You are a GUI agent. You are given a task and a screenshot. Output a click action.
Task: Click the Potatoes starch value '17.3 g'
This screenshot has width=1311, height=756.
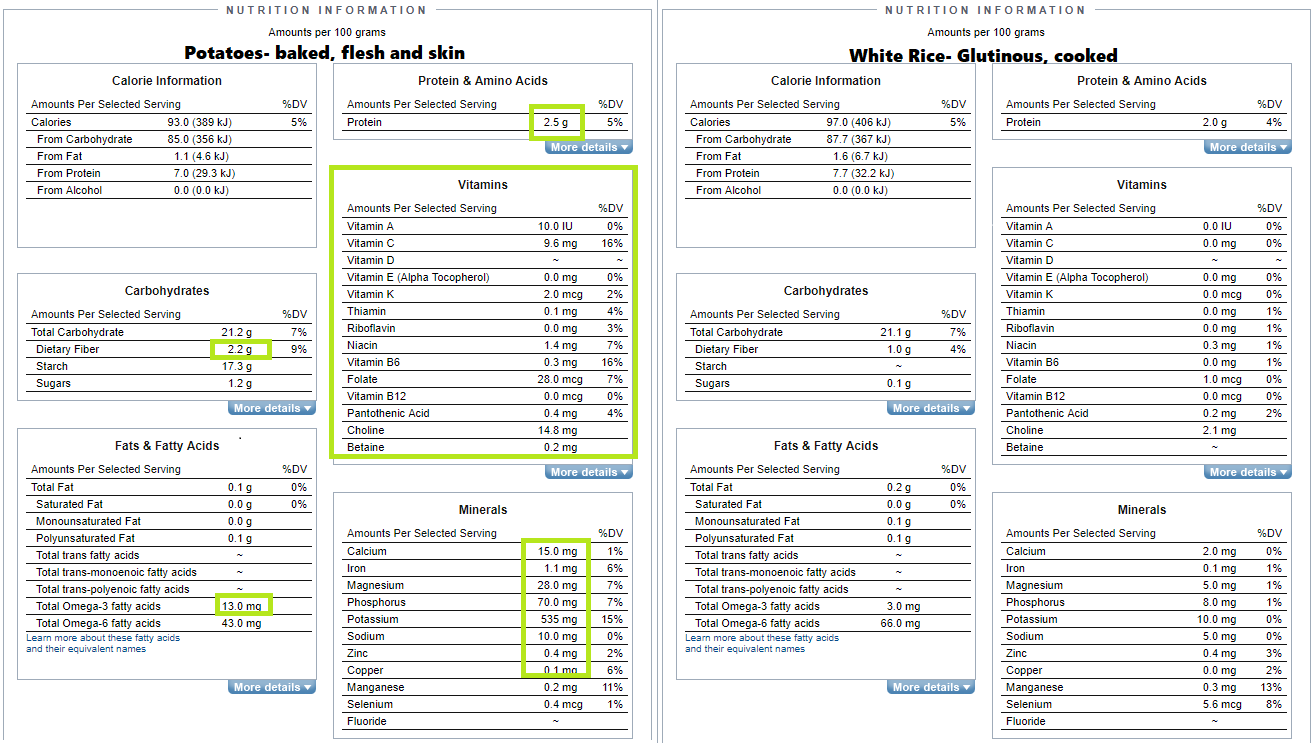(237, 366)
